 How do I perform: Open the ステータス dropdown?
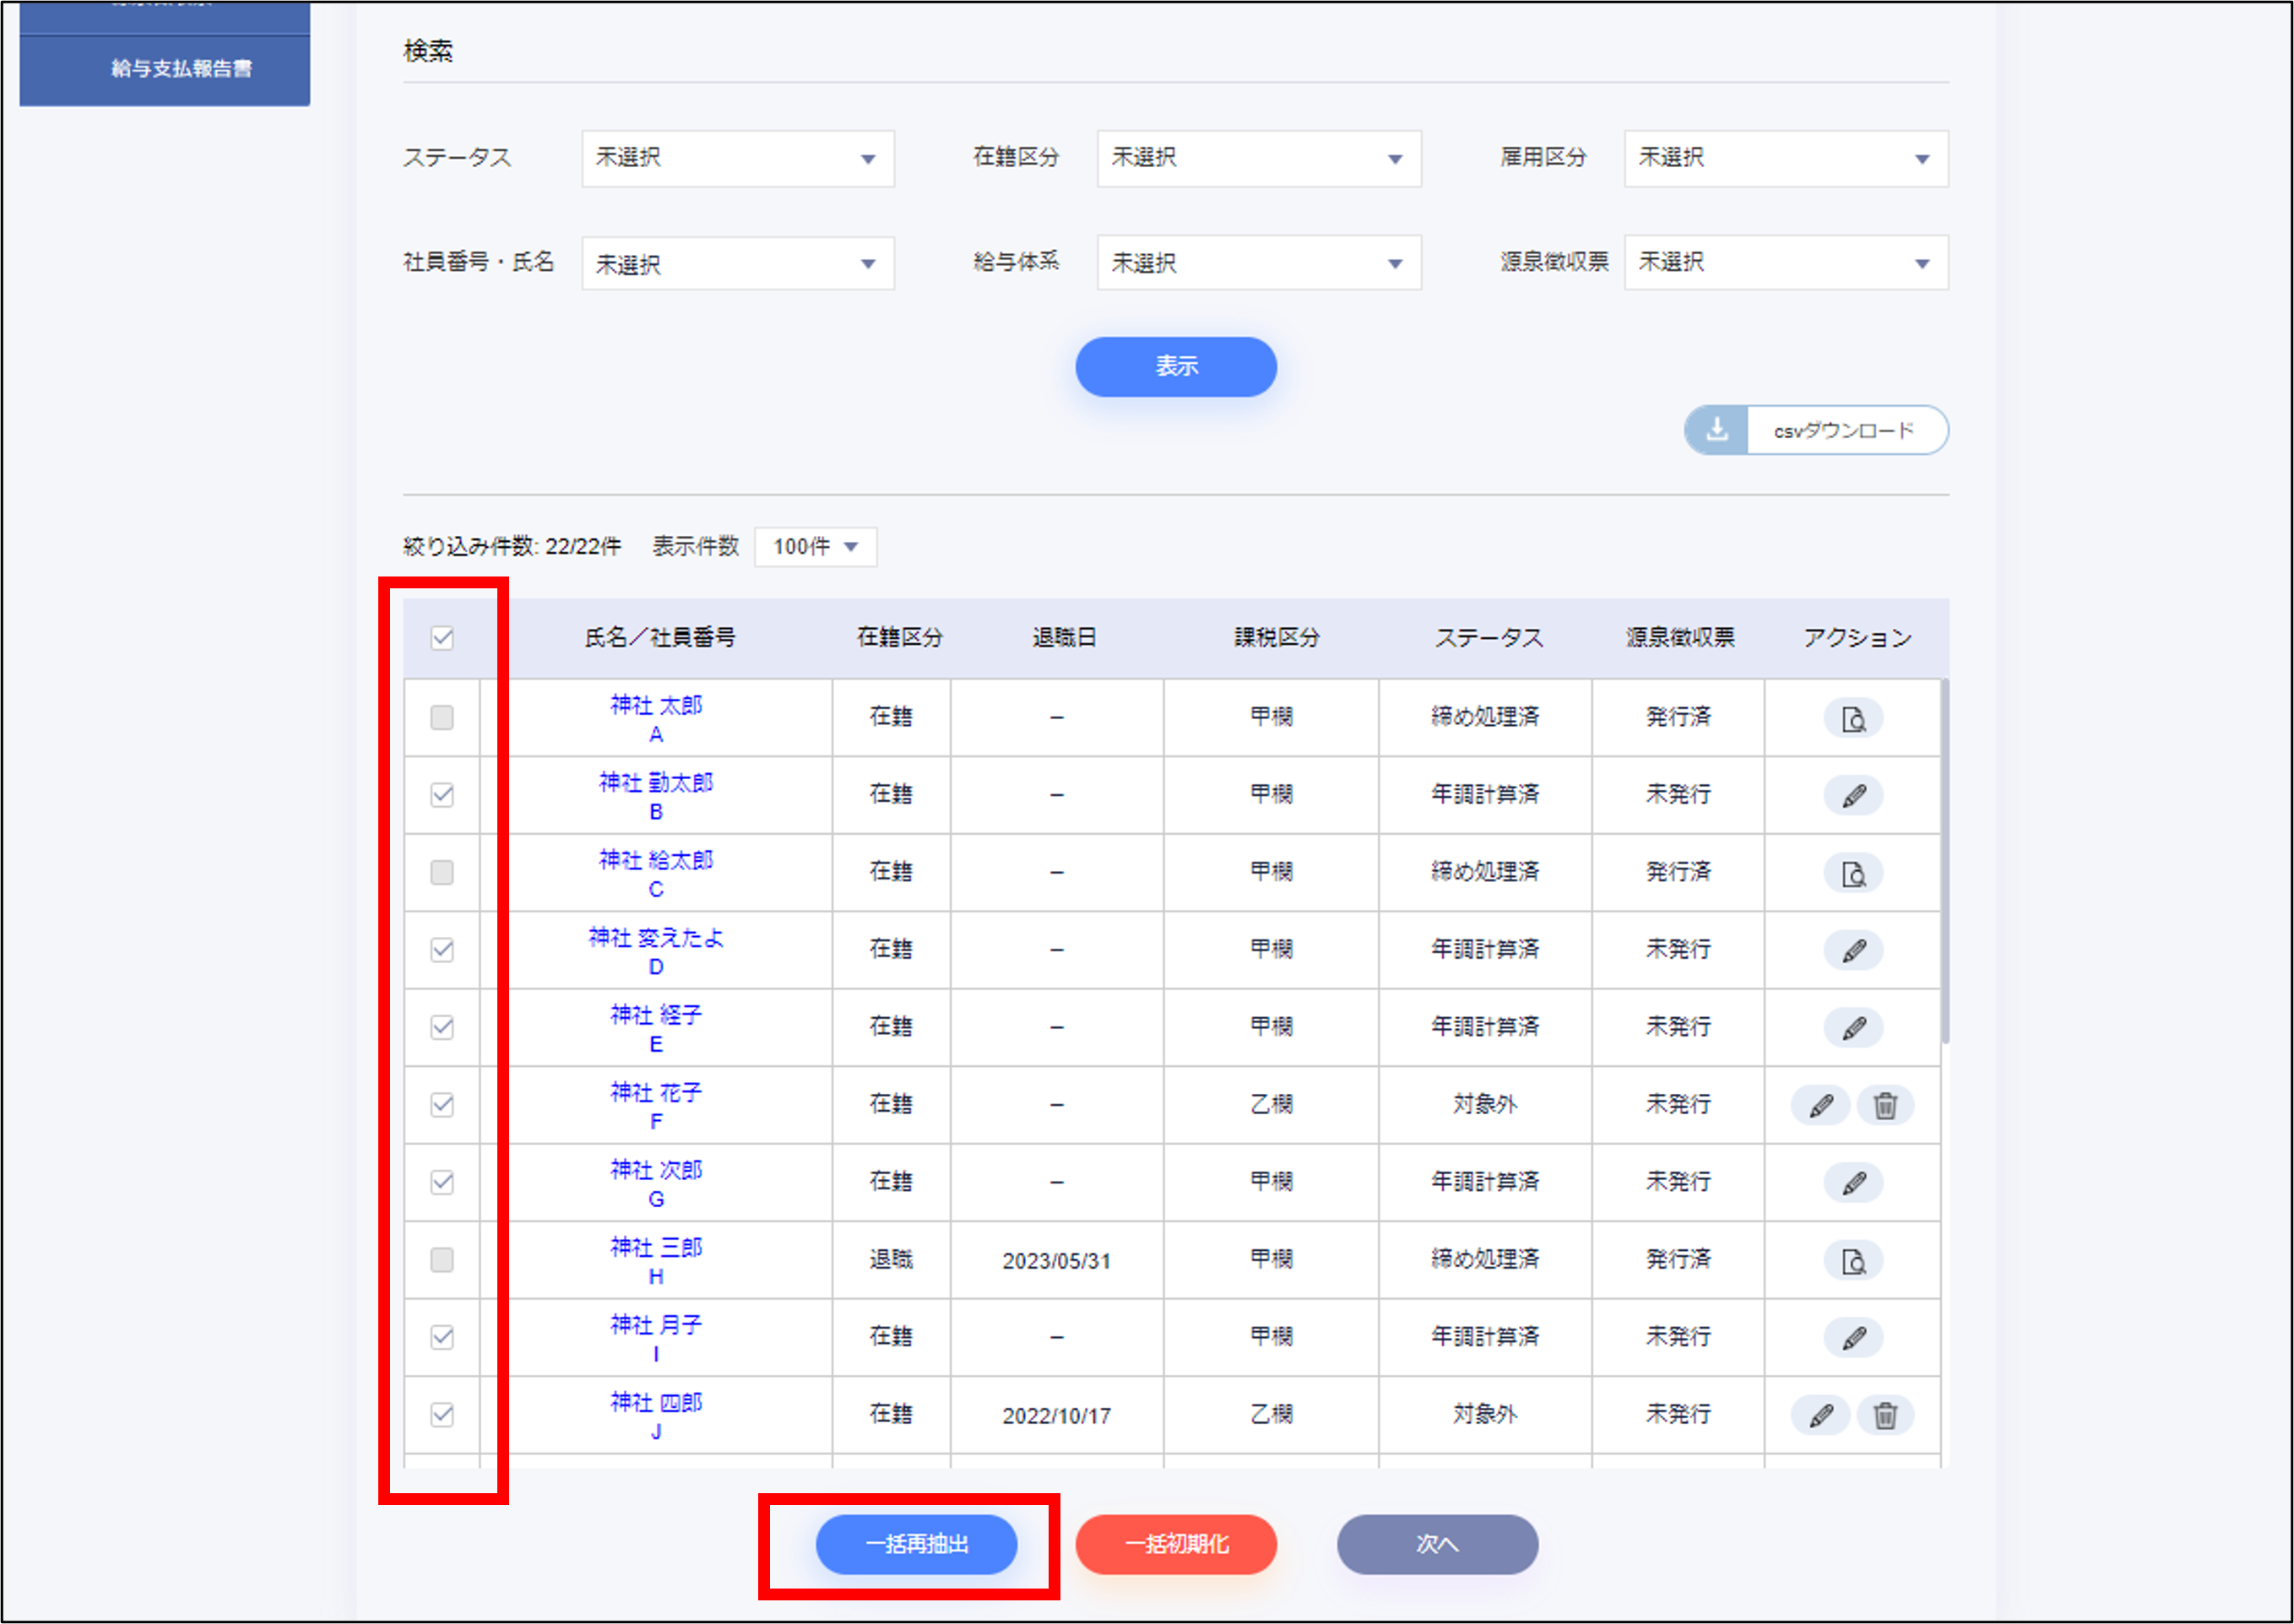737,158
